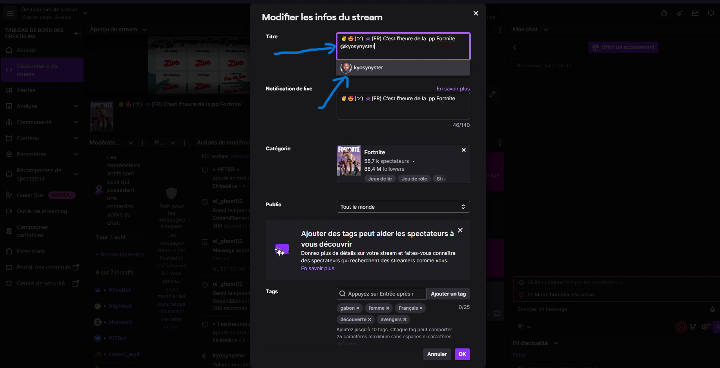Screen dimensions: 720x368
Task: Open the Modérateurs panel three-dot menu
Action: (142, 143)
